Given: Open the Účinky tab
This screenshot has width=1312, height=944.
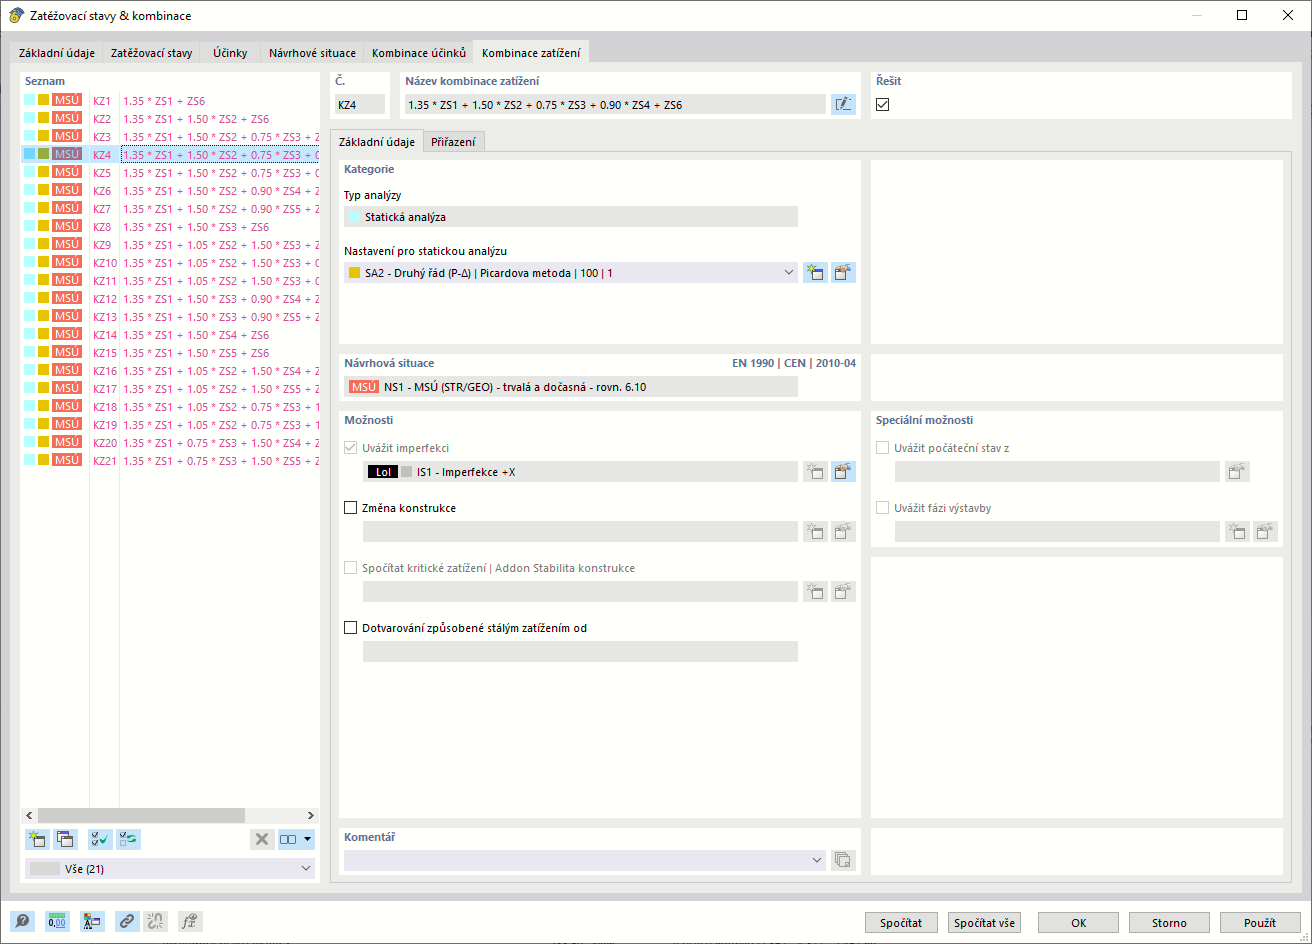Looking at the screenshot, I should coord(230,53).
